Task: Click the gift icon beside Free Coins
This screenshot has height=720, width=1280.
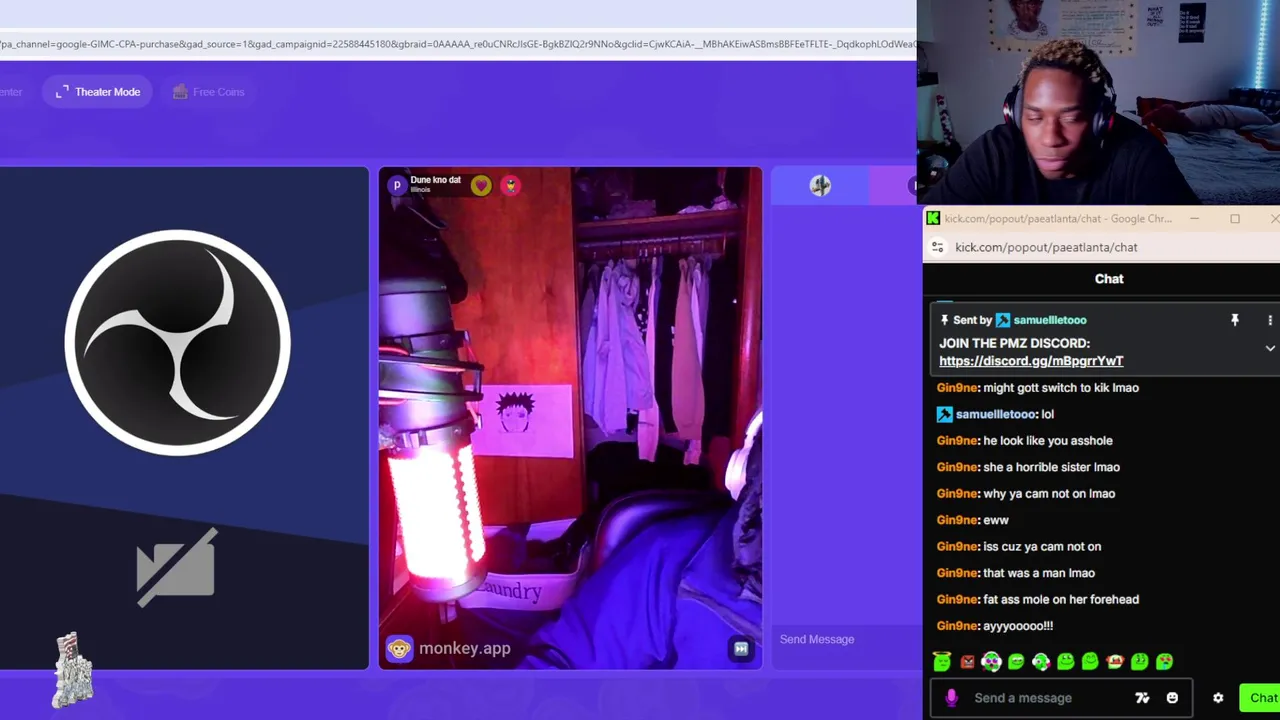Action: pos(180,92)
